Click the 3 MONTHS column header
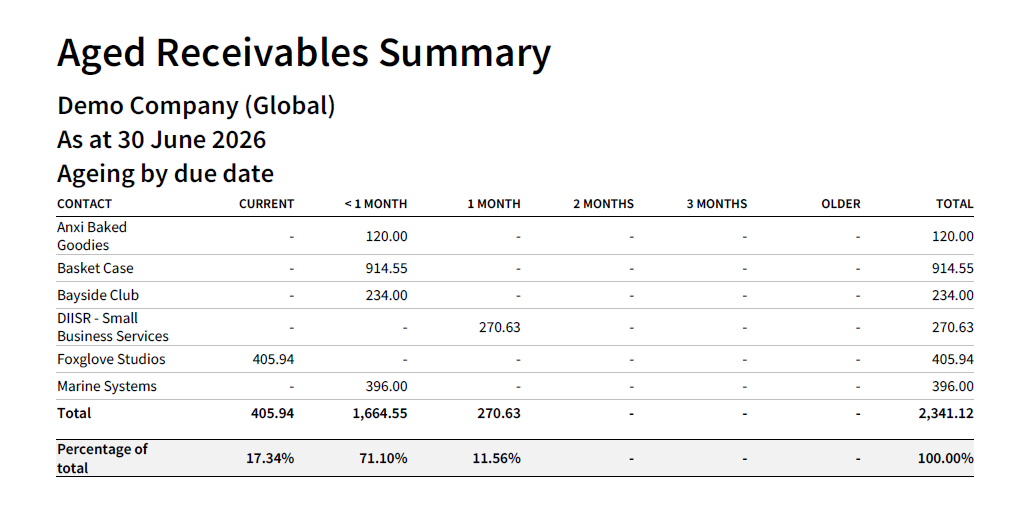Screen dimensions: 1012x532 (x=716, y=204)
